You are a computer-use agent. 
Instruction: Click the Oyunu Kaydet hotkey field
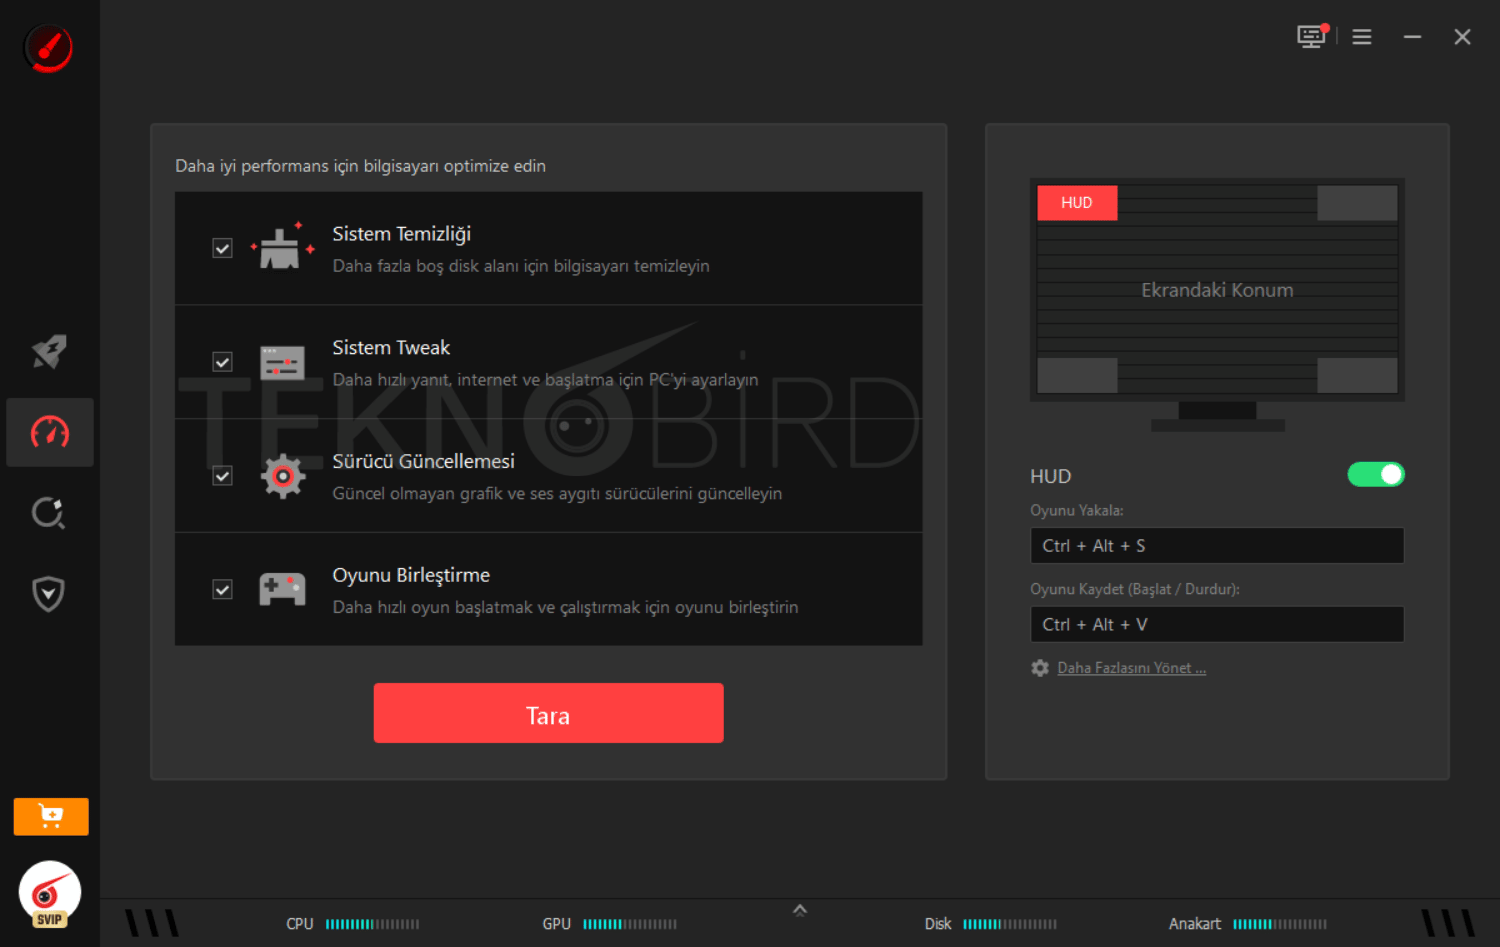(1217, 625)
